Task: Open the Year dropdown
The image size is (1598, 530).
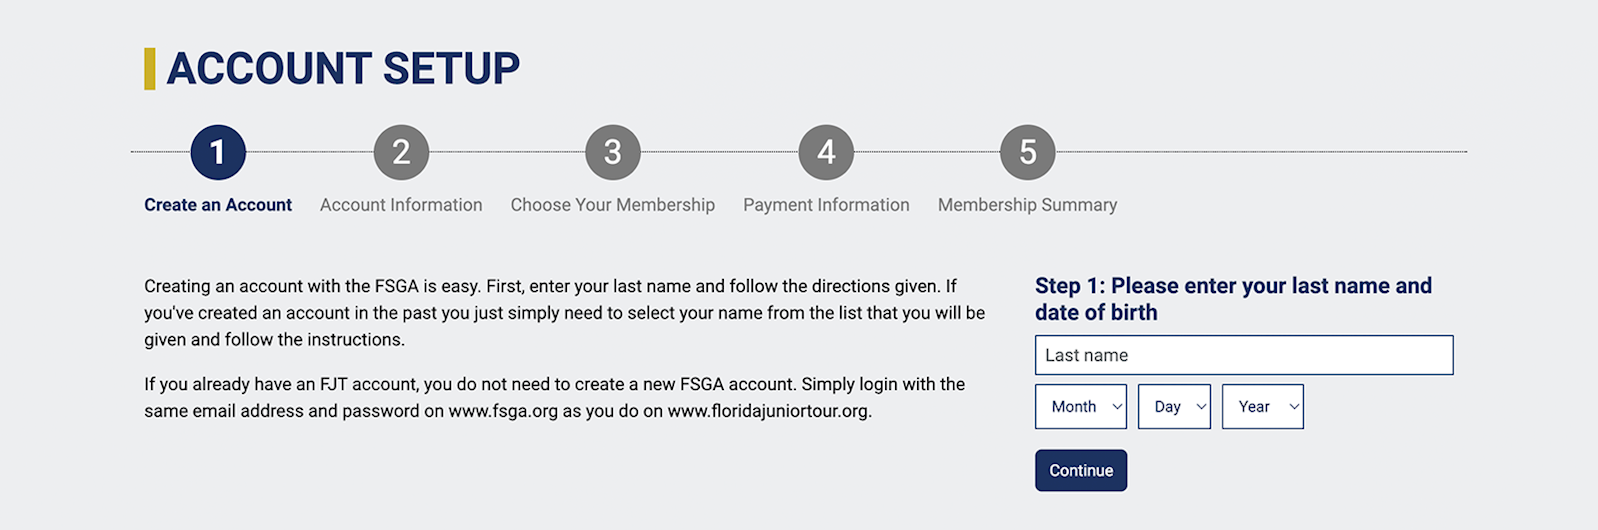Action: point(1263,407)
